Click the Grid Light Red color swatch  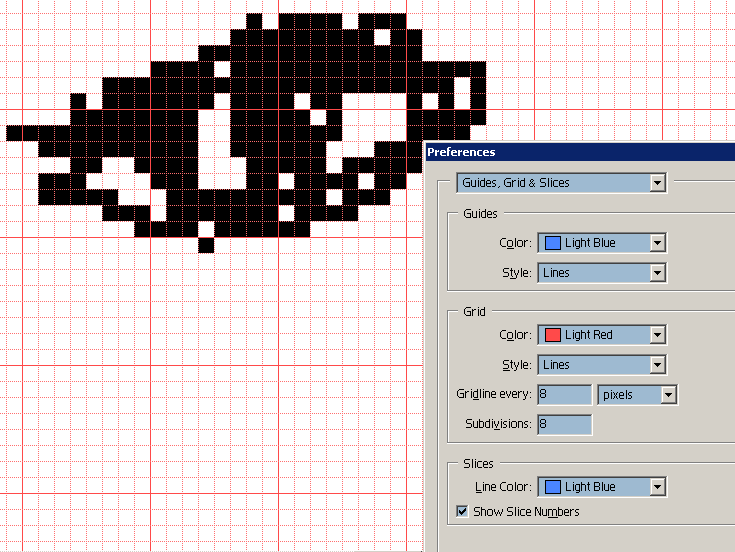pyautogui.click(x=553, y=335)
